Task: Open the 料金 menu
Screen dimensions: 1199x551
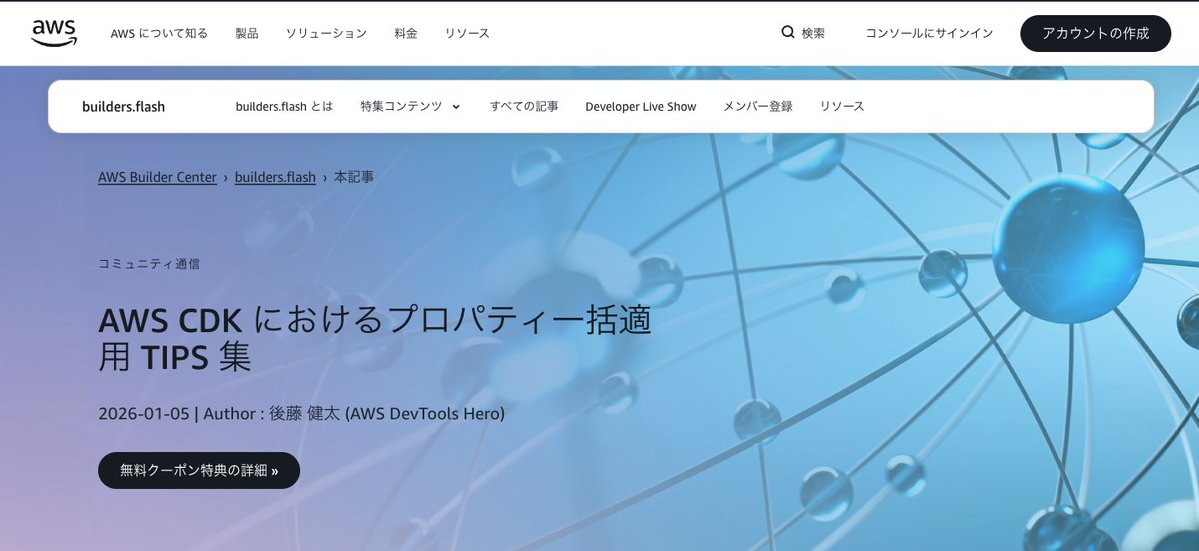Action: [406, 34]
